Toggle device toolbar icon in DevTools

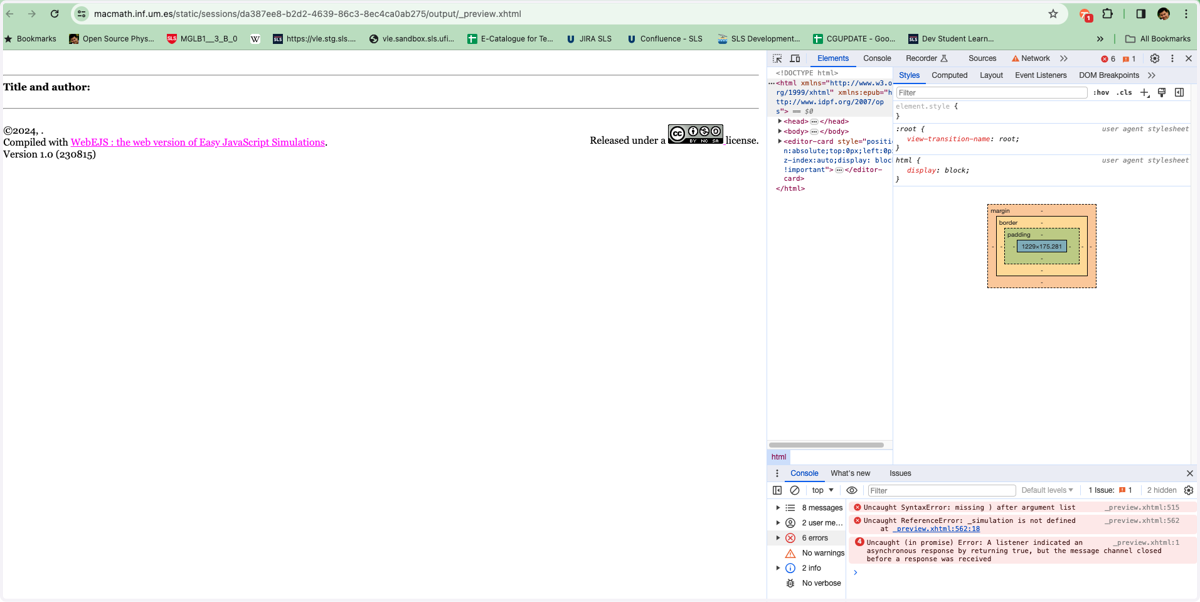795,59
